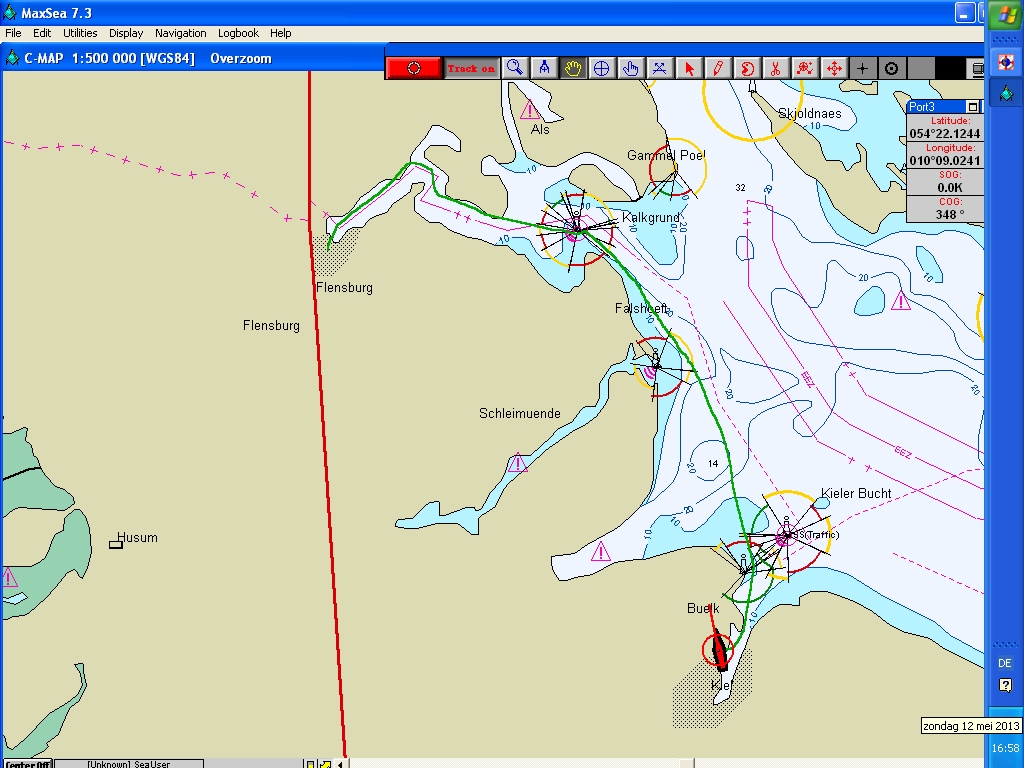The width and height of the screenshot is (1024, 768).
Task: Click the C-MAP 1:500 000 chart title
Action: 110,58
